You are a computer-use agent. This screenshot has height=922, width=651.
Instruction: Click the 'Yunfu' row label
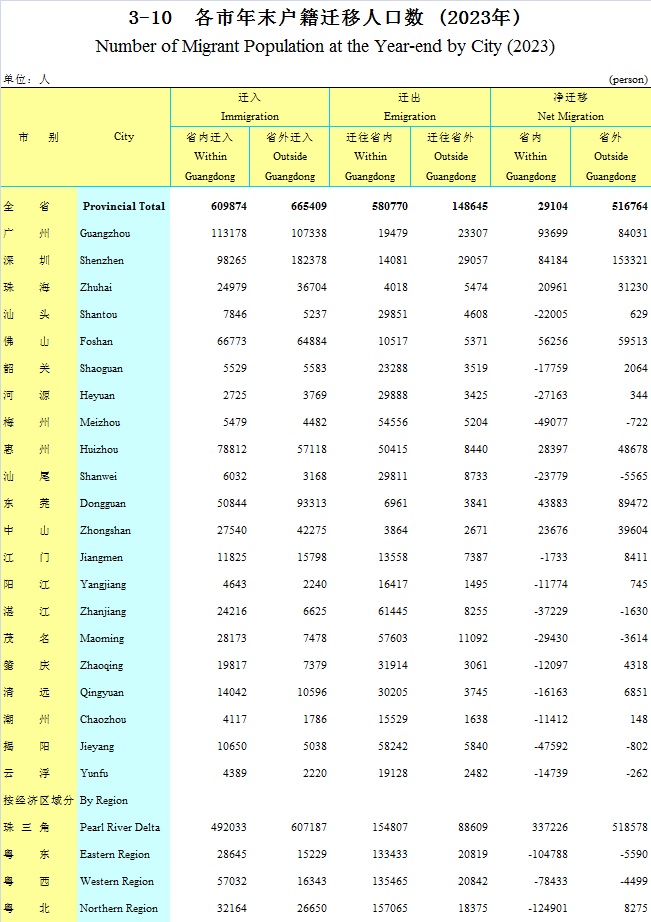tap(94, 774)
